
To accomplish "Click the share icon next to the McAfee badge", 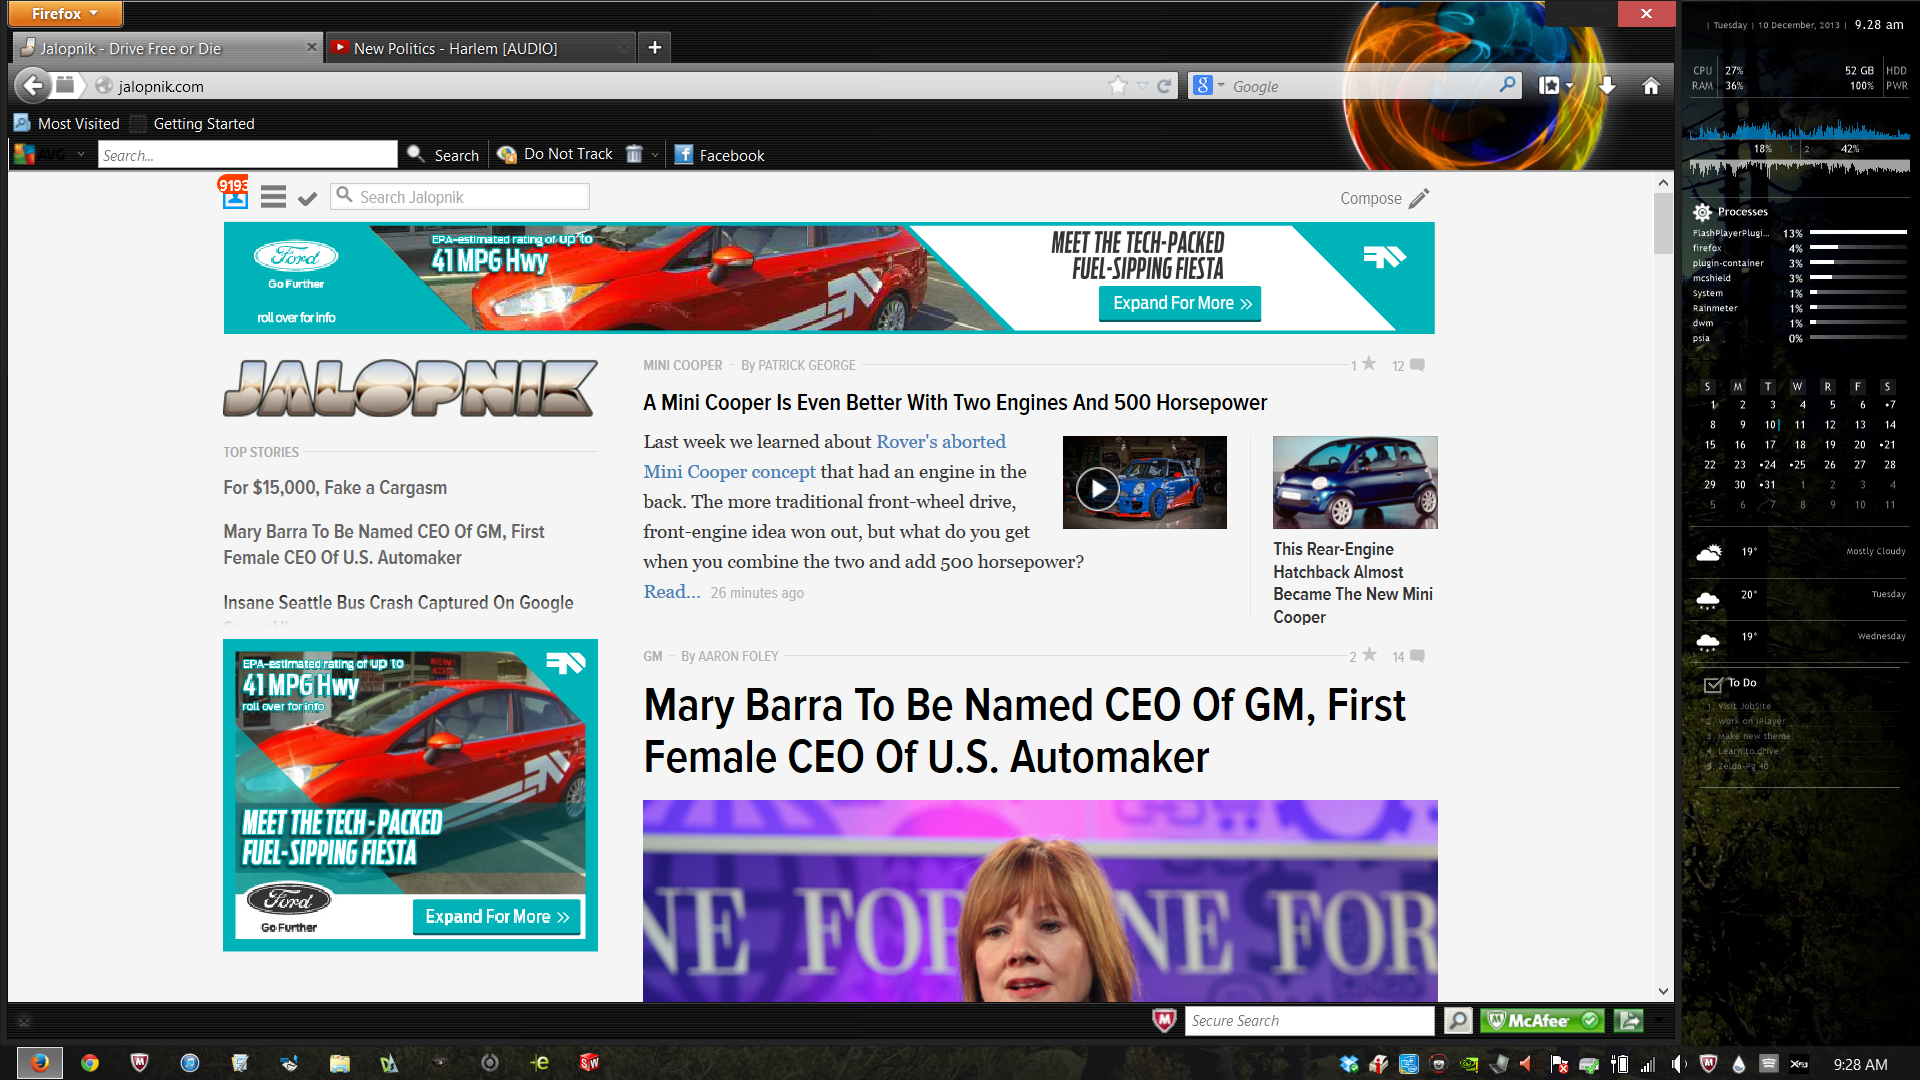I will [x=1629, y=1020].
